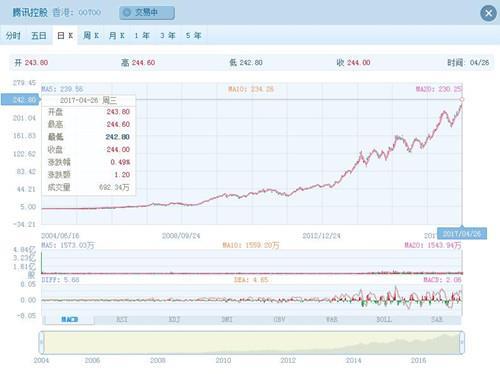The height and width of the screenshot is (374, 500).
Task: Click the 2008/09/24 date axis label
Action: click(x=181, y=236)
